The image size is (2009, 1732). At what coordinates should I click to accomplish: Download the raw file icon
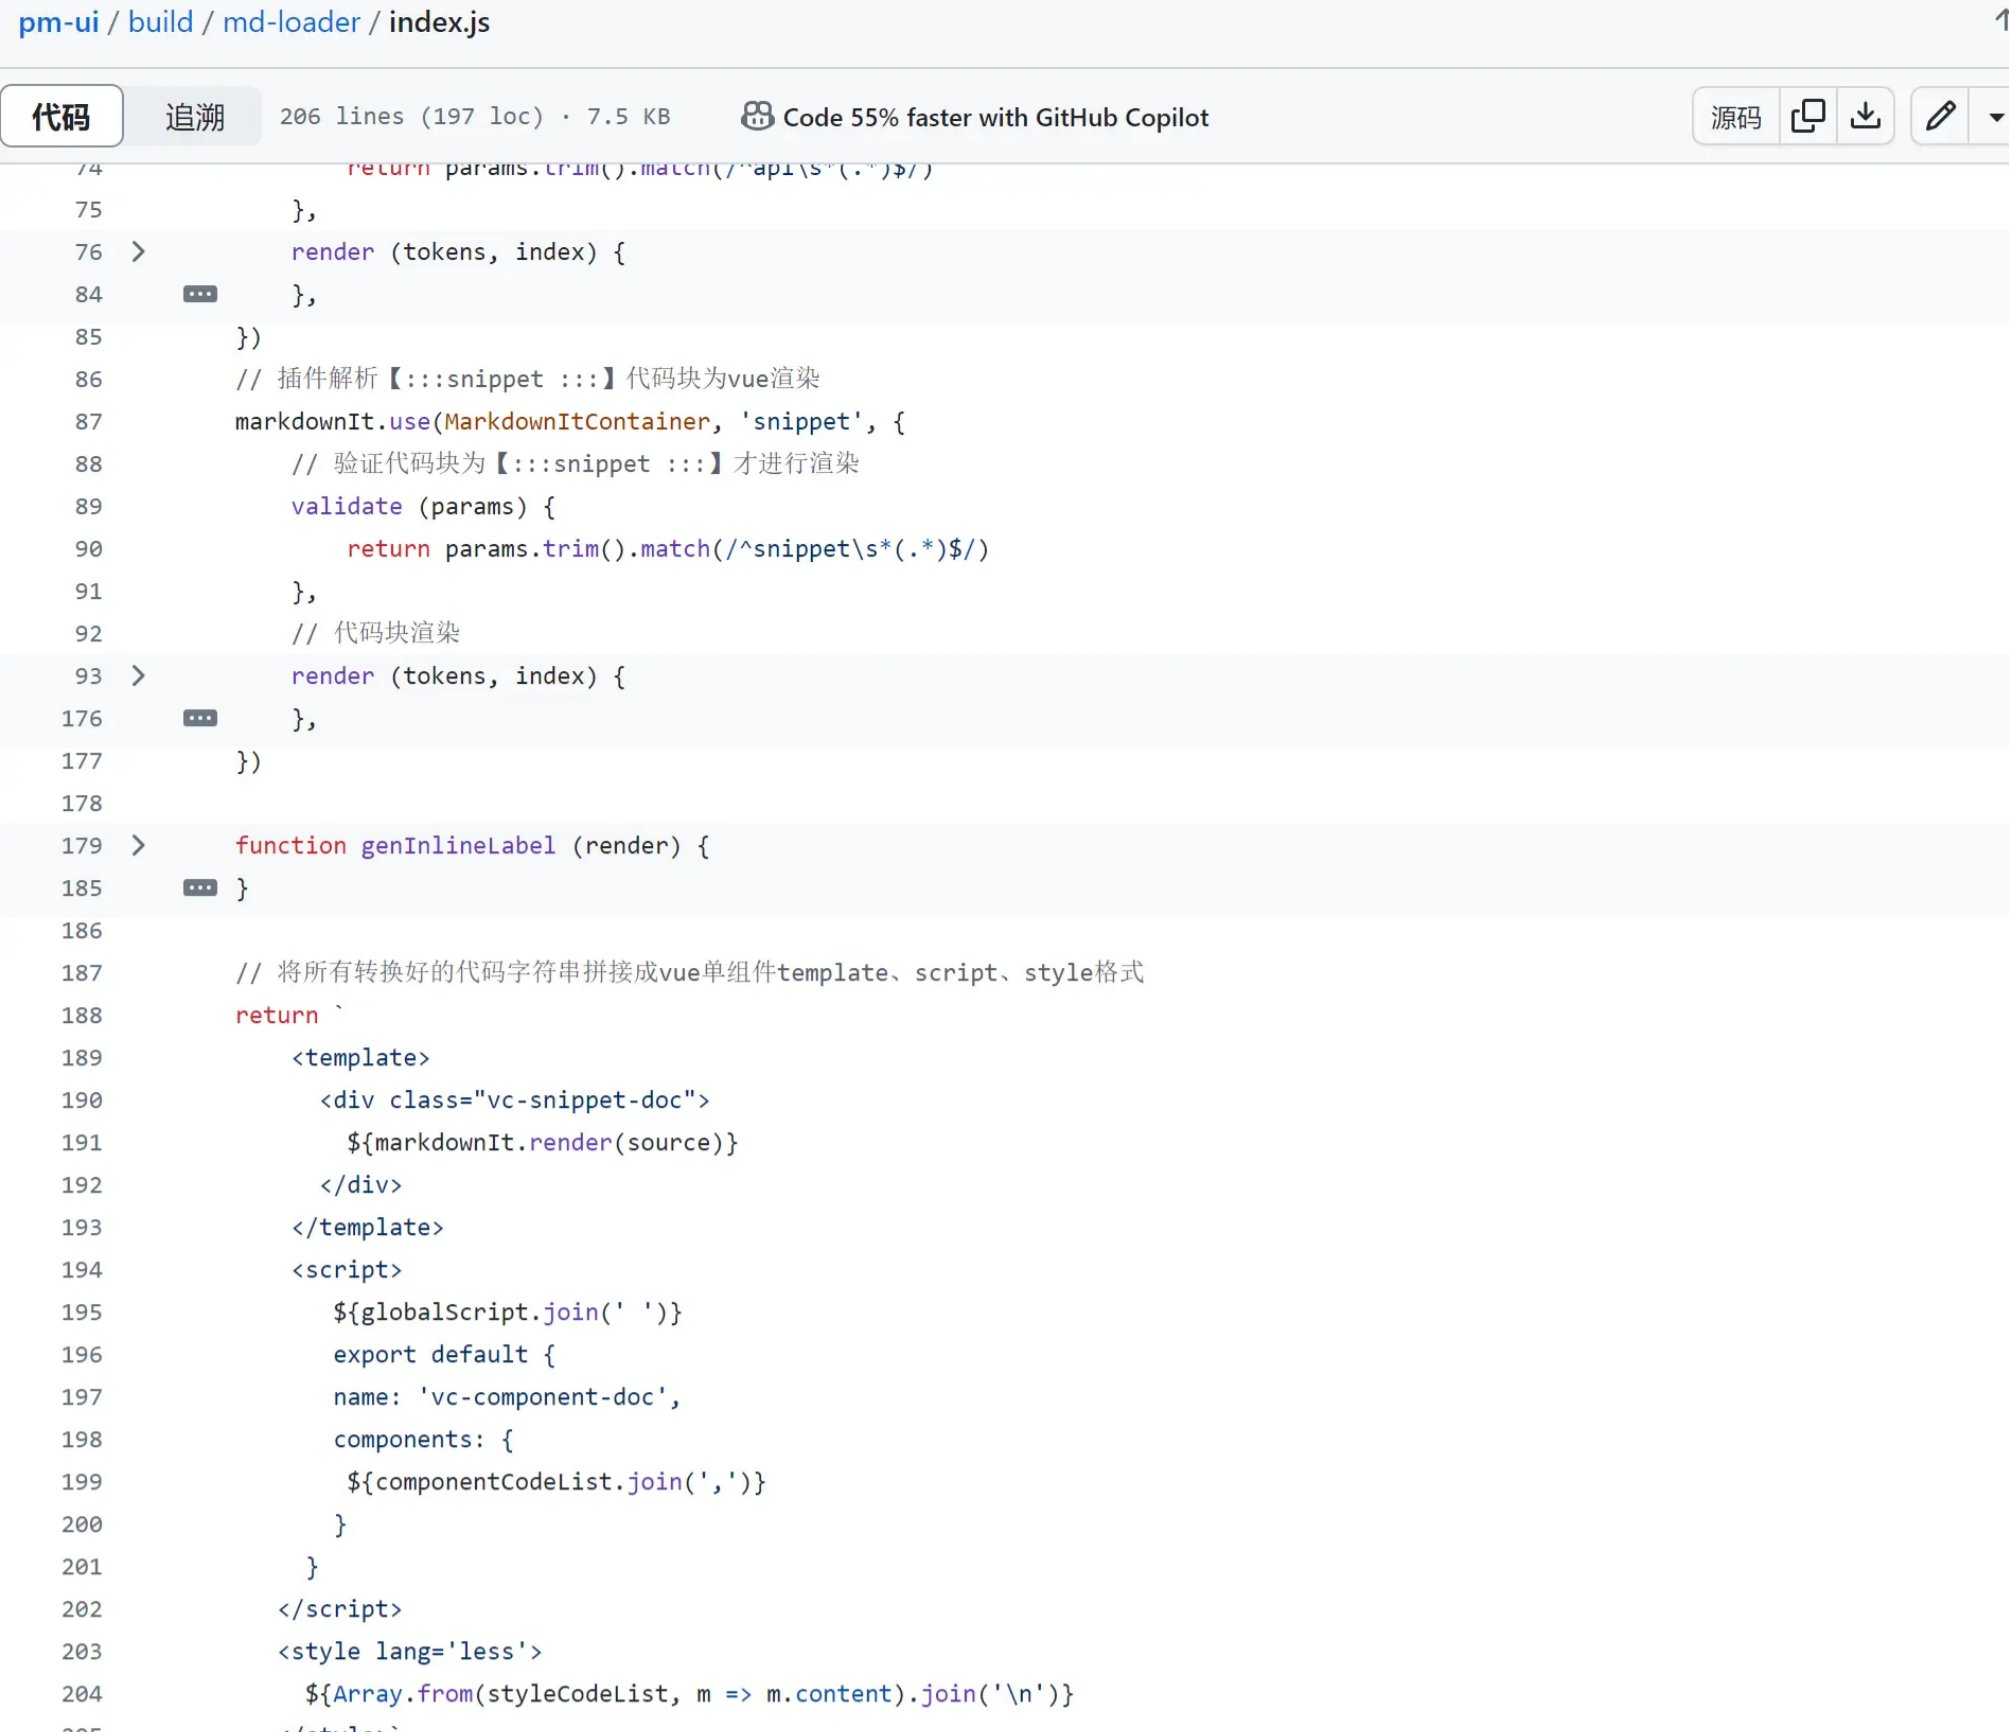pyautogui.click(x=1865, y=116)
